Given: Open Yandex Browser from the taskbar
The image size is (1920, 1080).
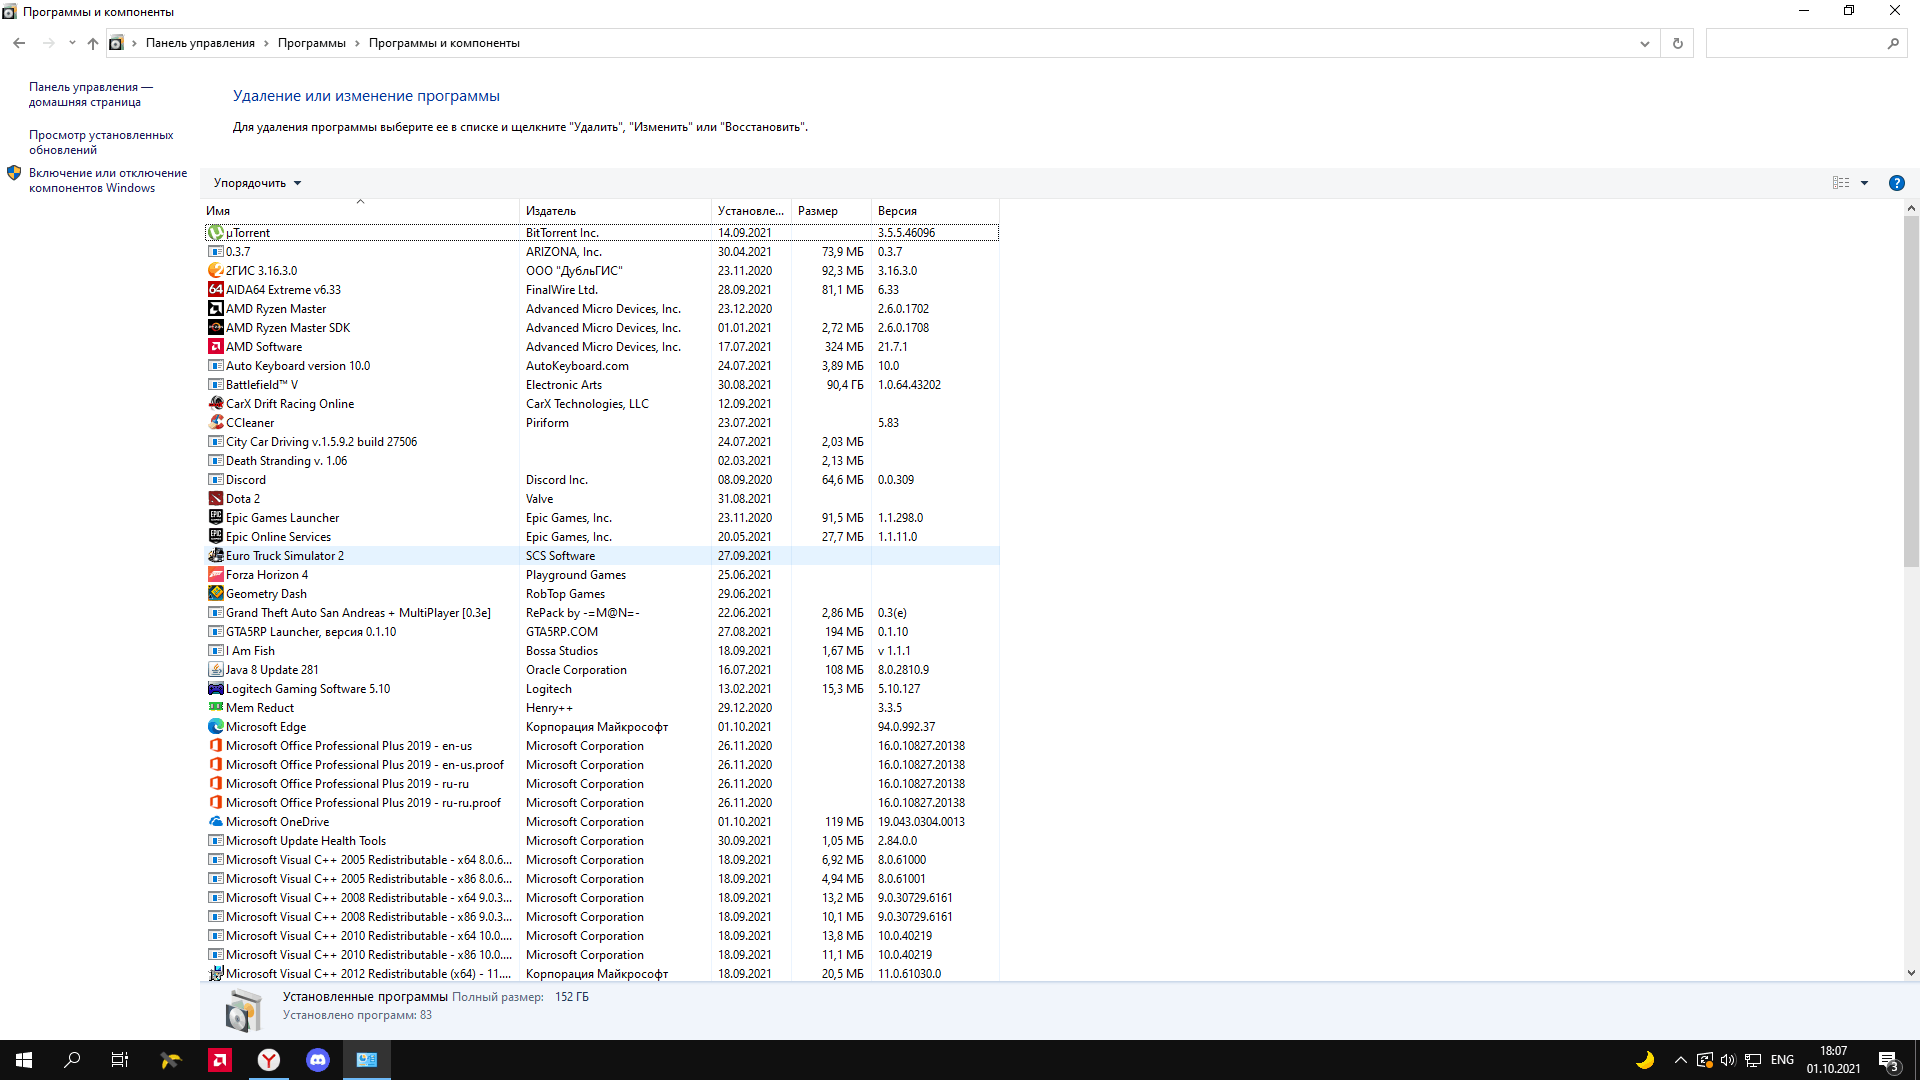Looking at the screenshot, I should [x=269, y=1060].
